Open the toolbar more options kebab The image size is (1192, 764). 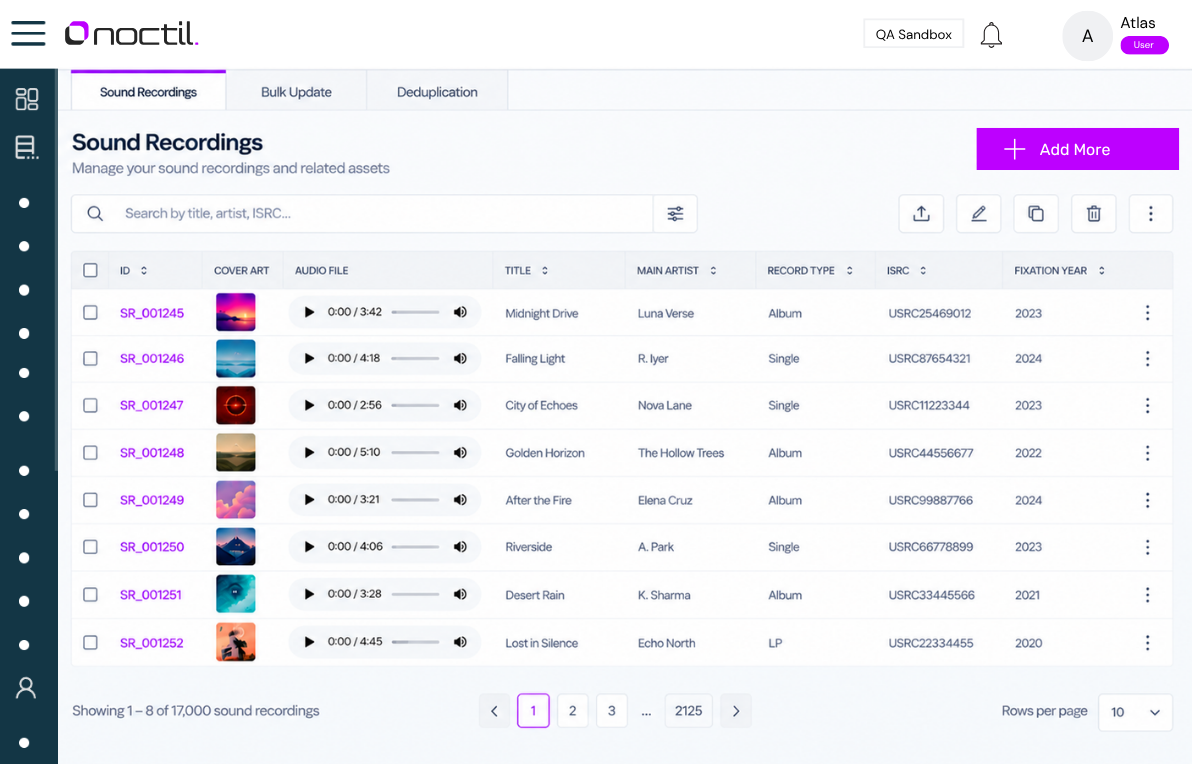click(x=1150, y=214)
